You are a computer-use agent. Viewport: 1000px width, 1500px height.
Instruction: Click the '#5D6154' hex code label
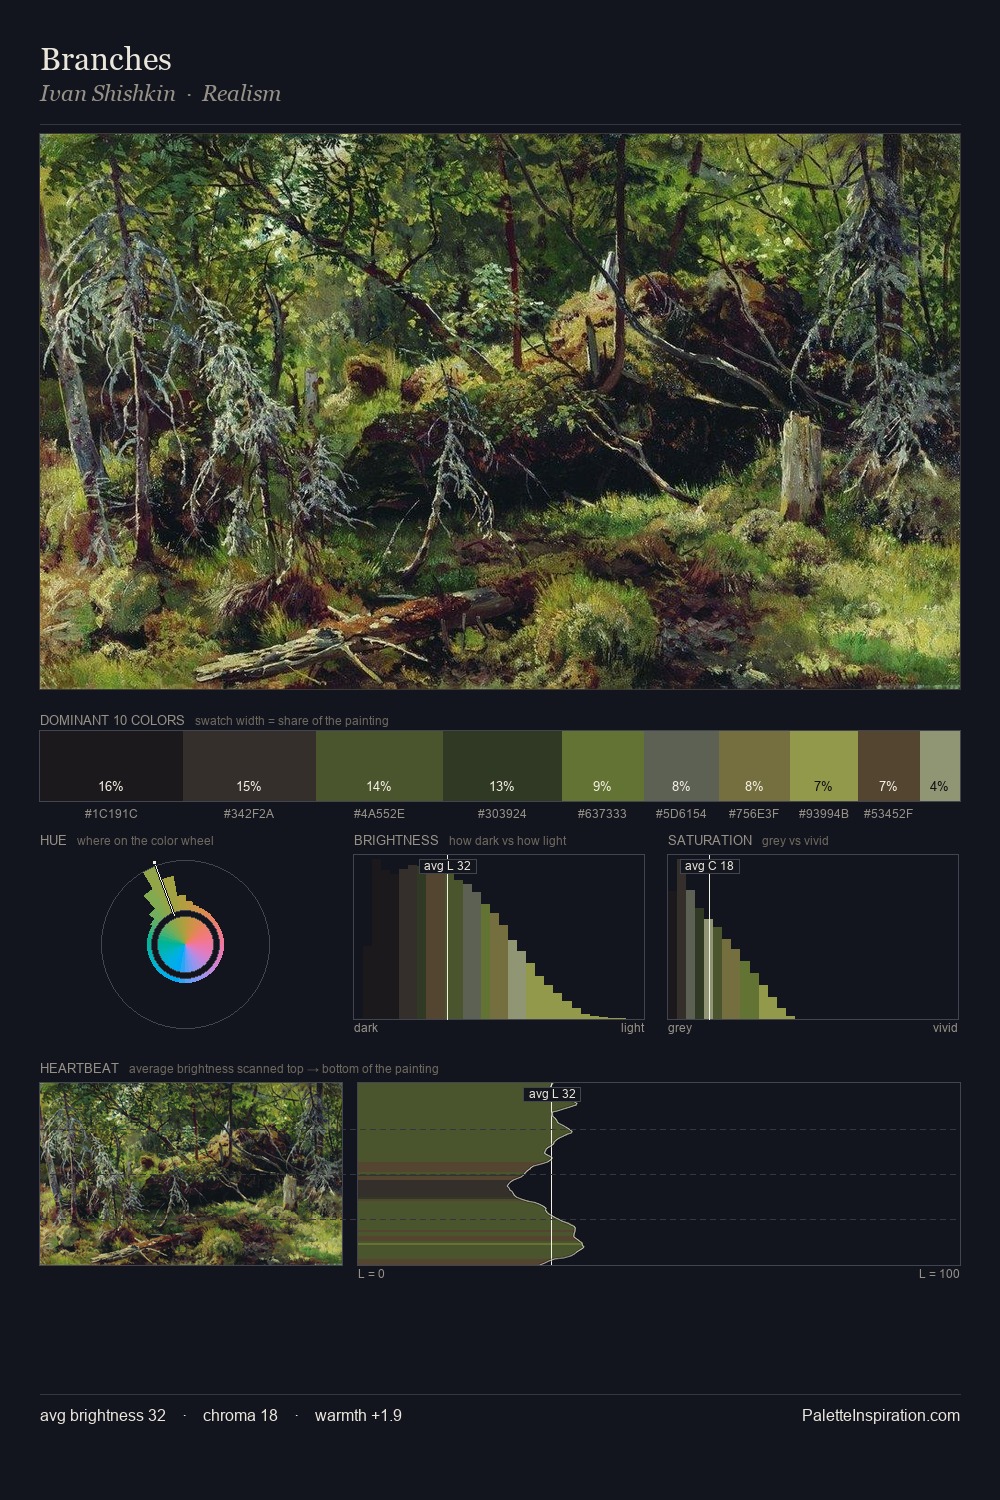click(681, 814)
